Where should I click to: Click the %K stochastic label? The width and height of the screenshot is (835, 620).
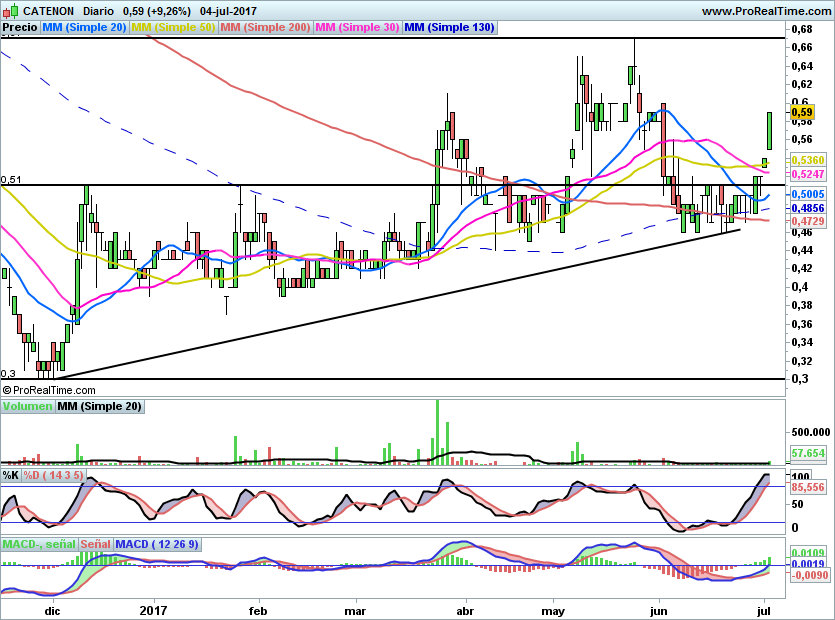(11, 475)
